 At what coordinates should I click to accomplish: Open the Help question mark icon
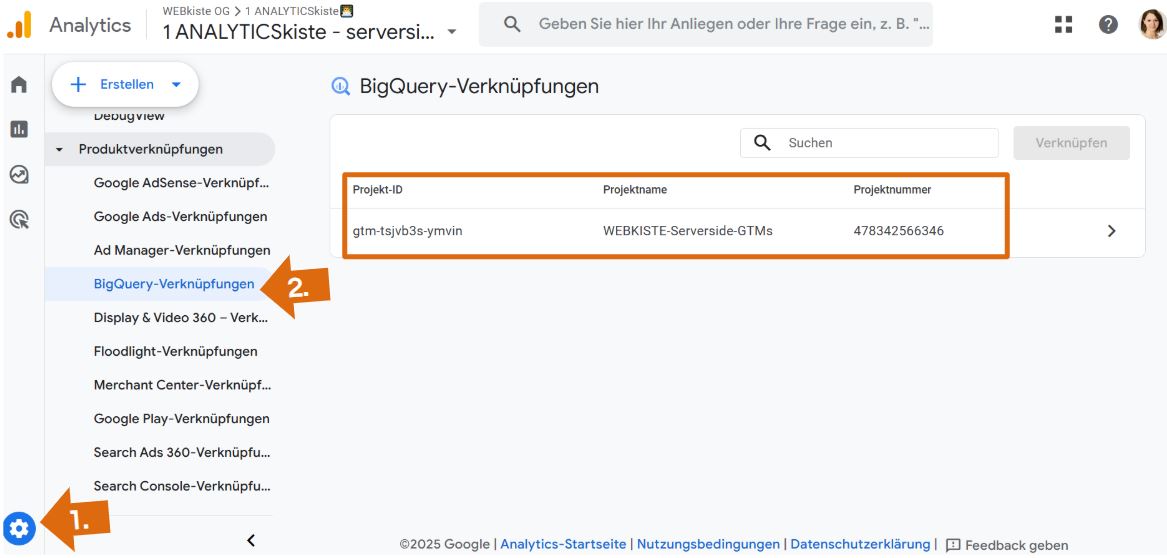[1108, 25]
